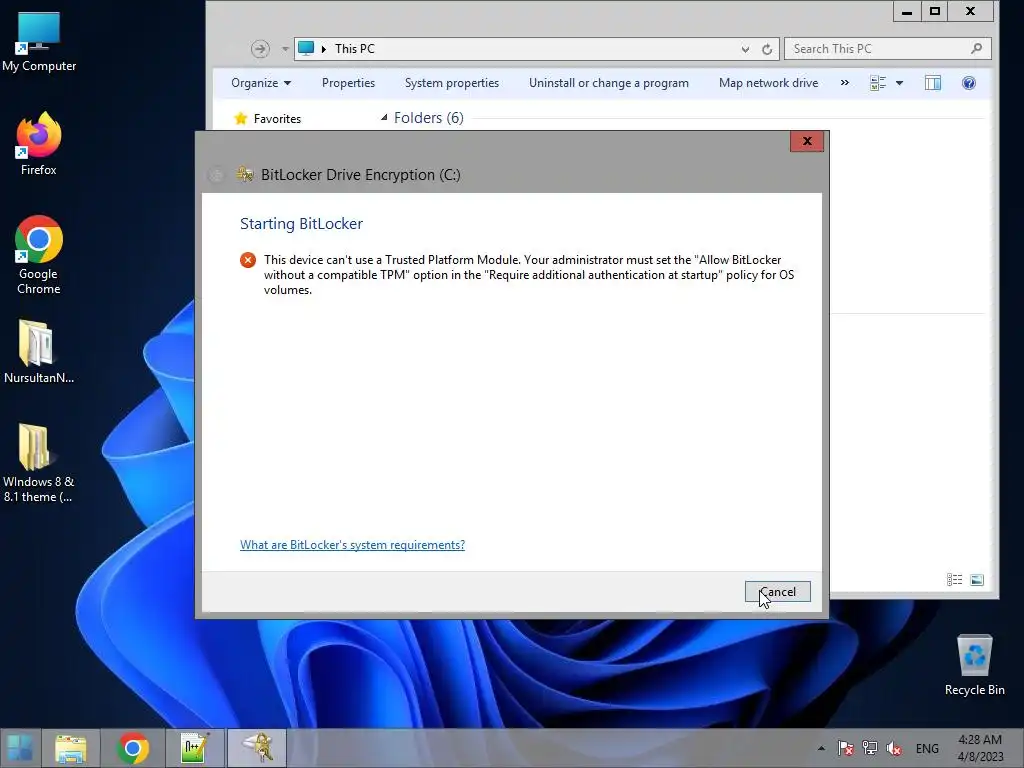Click the Start button on taskbar

(20, 748)
